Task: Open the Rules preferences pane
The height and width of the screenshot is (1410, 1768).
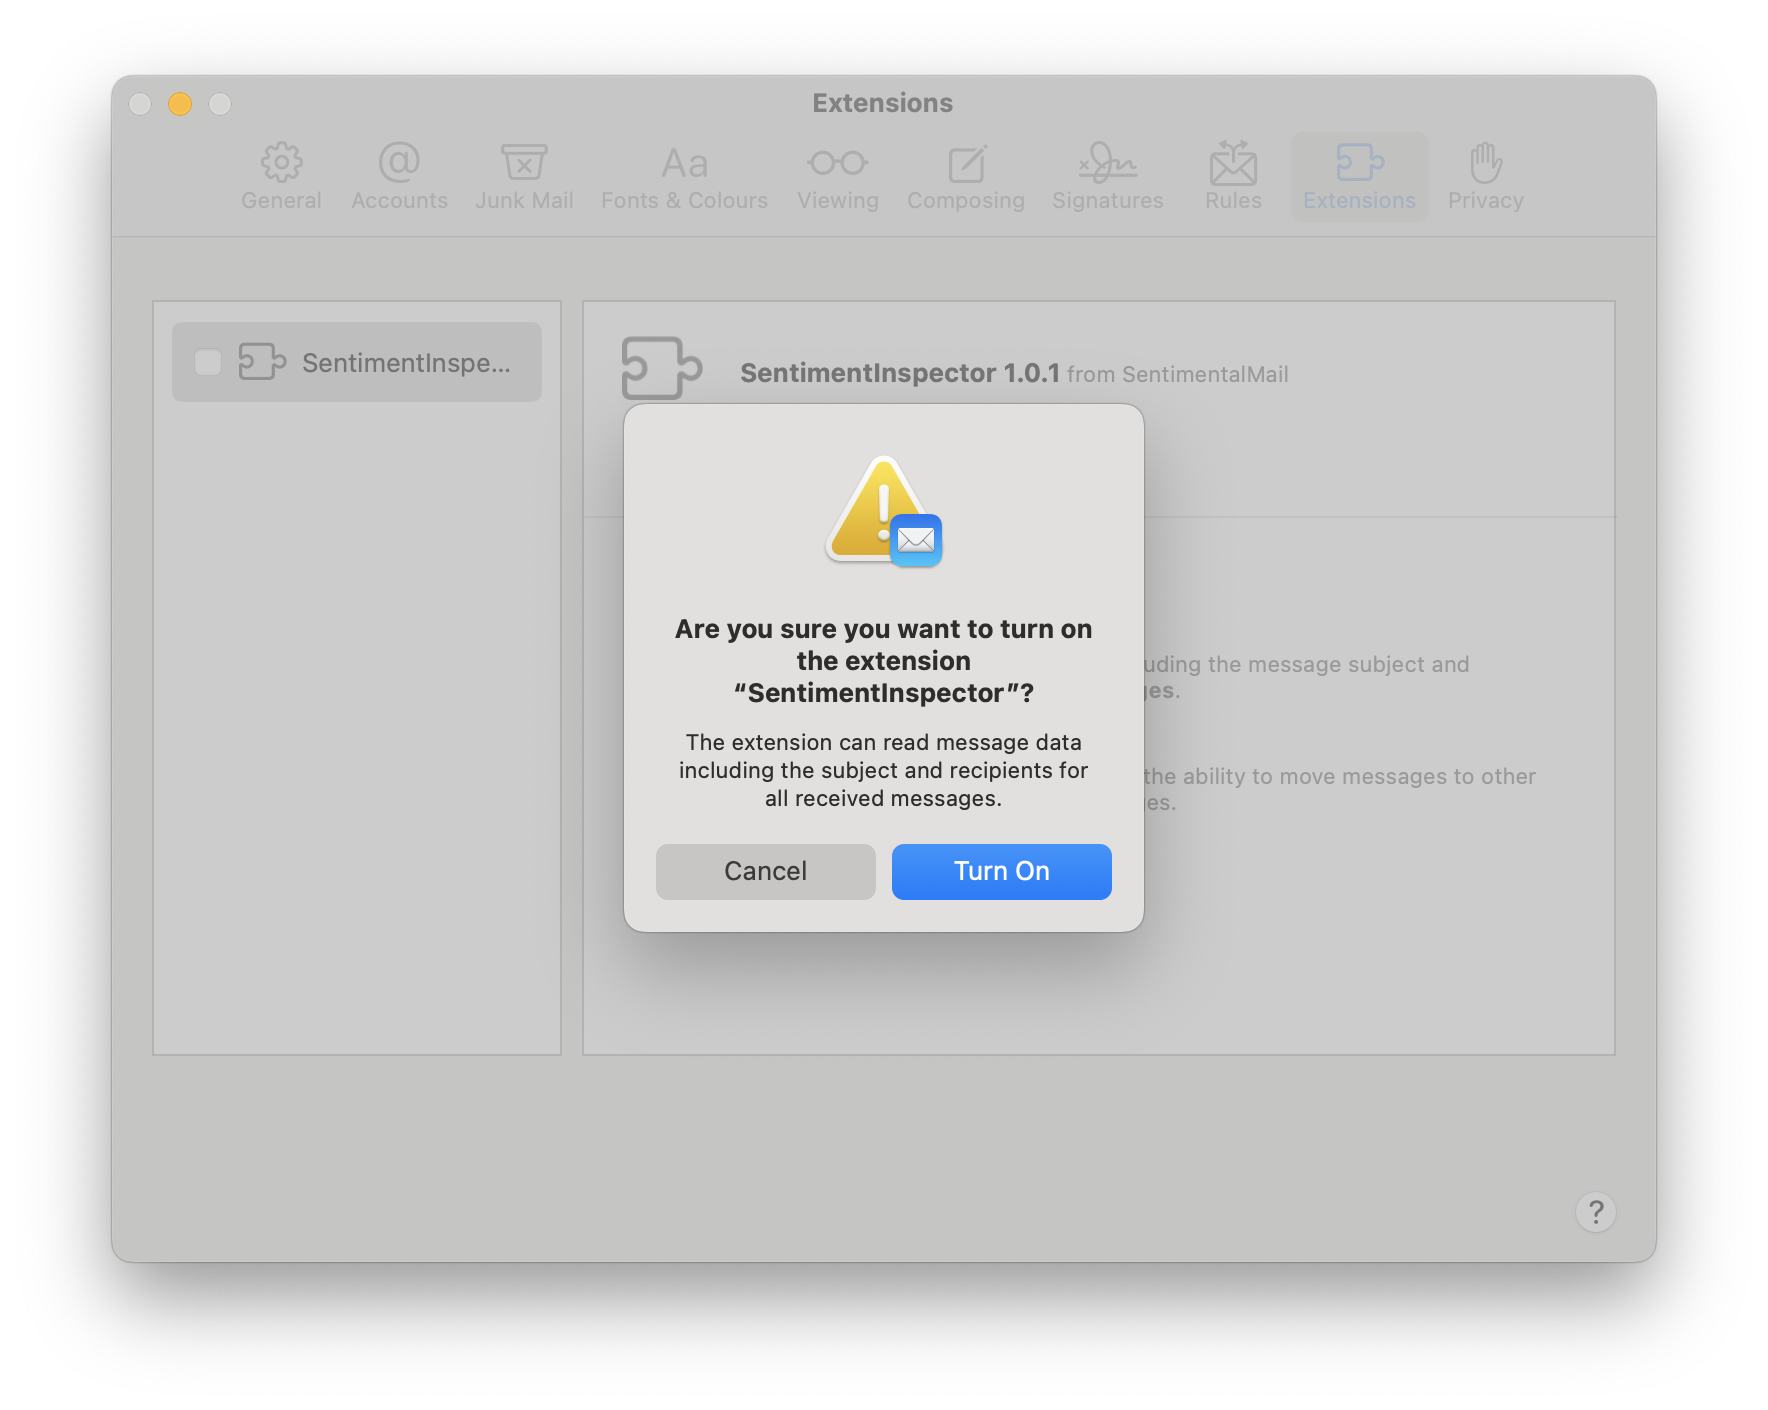Action: [1233, 177]
